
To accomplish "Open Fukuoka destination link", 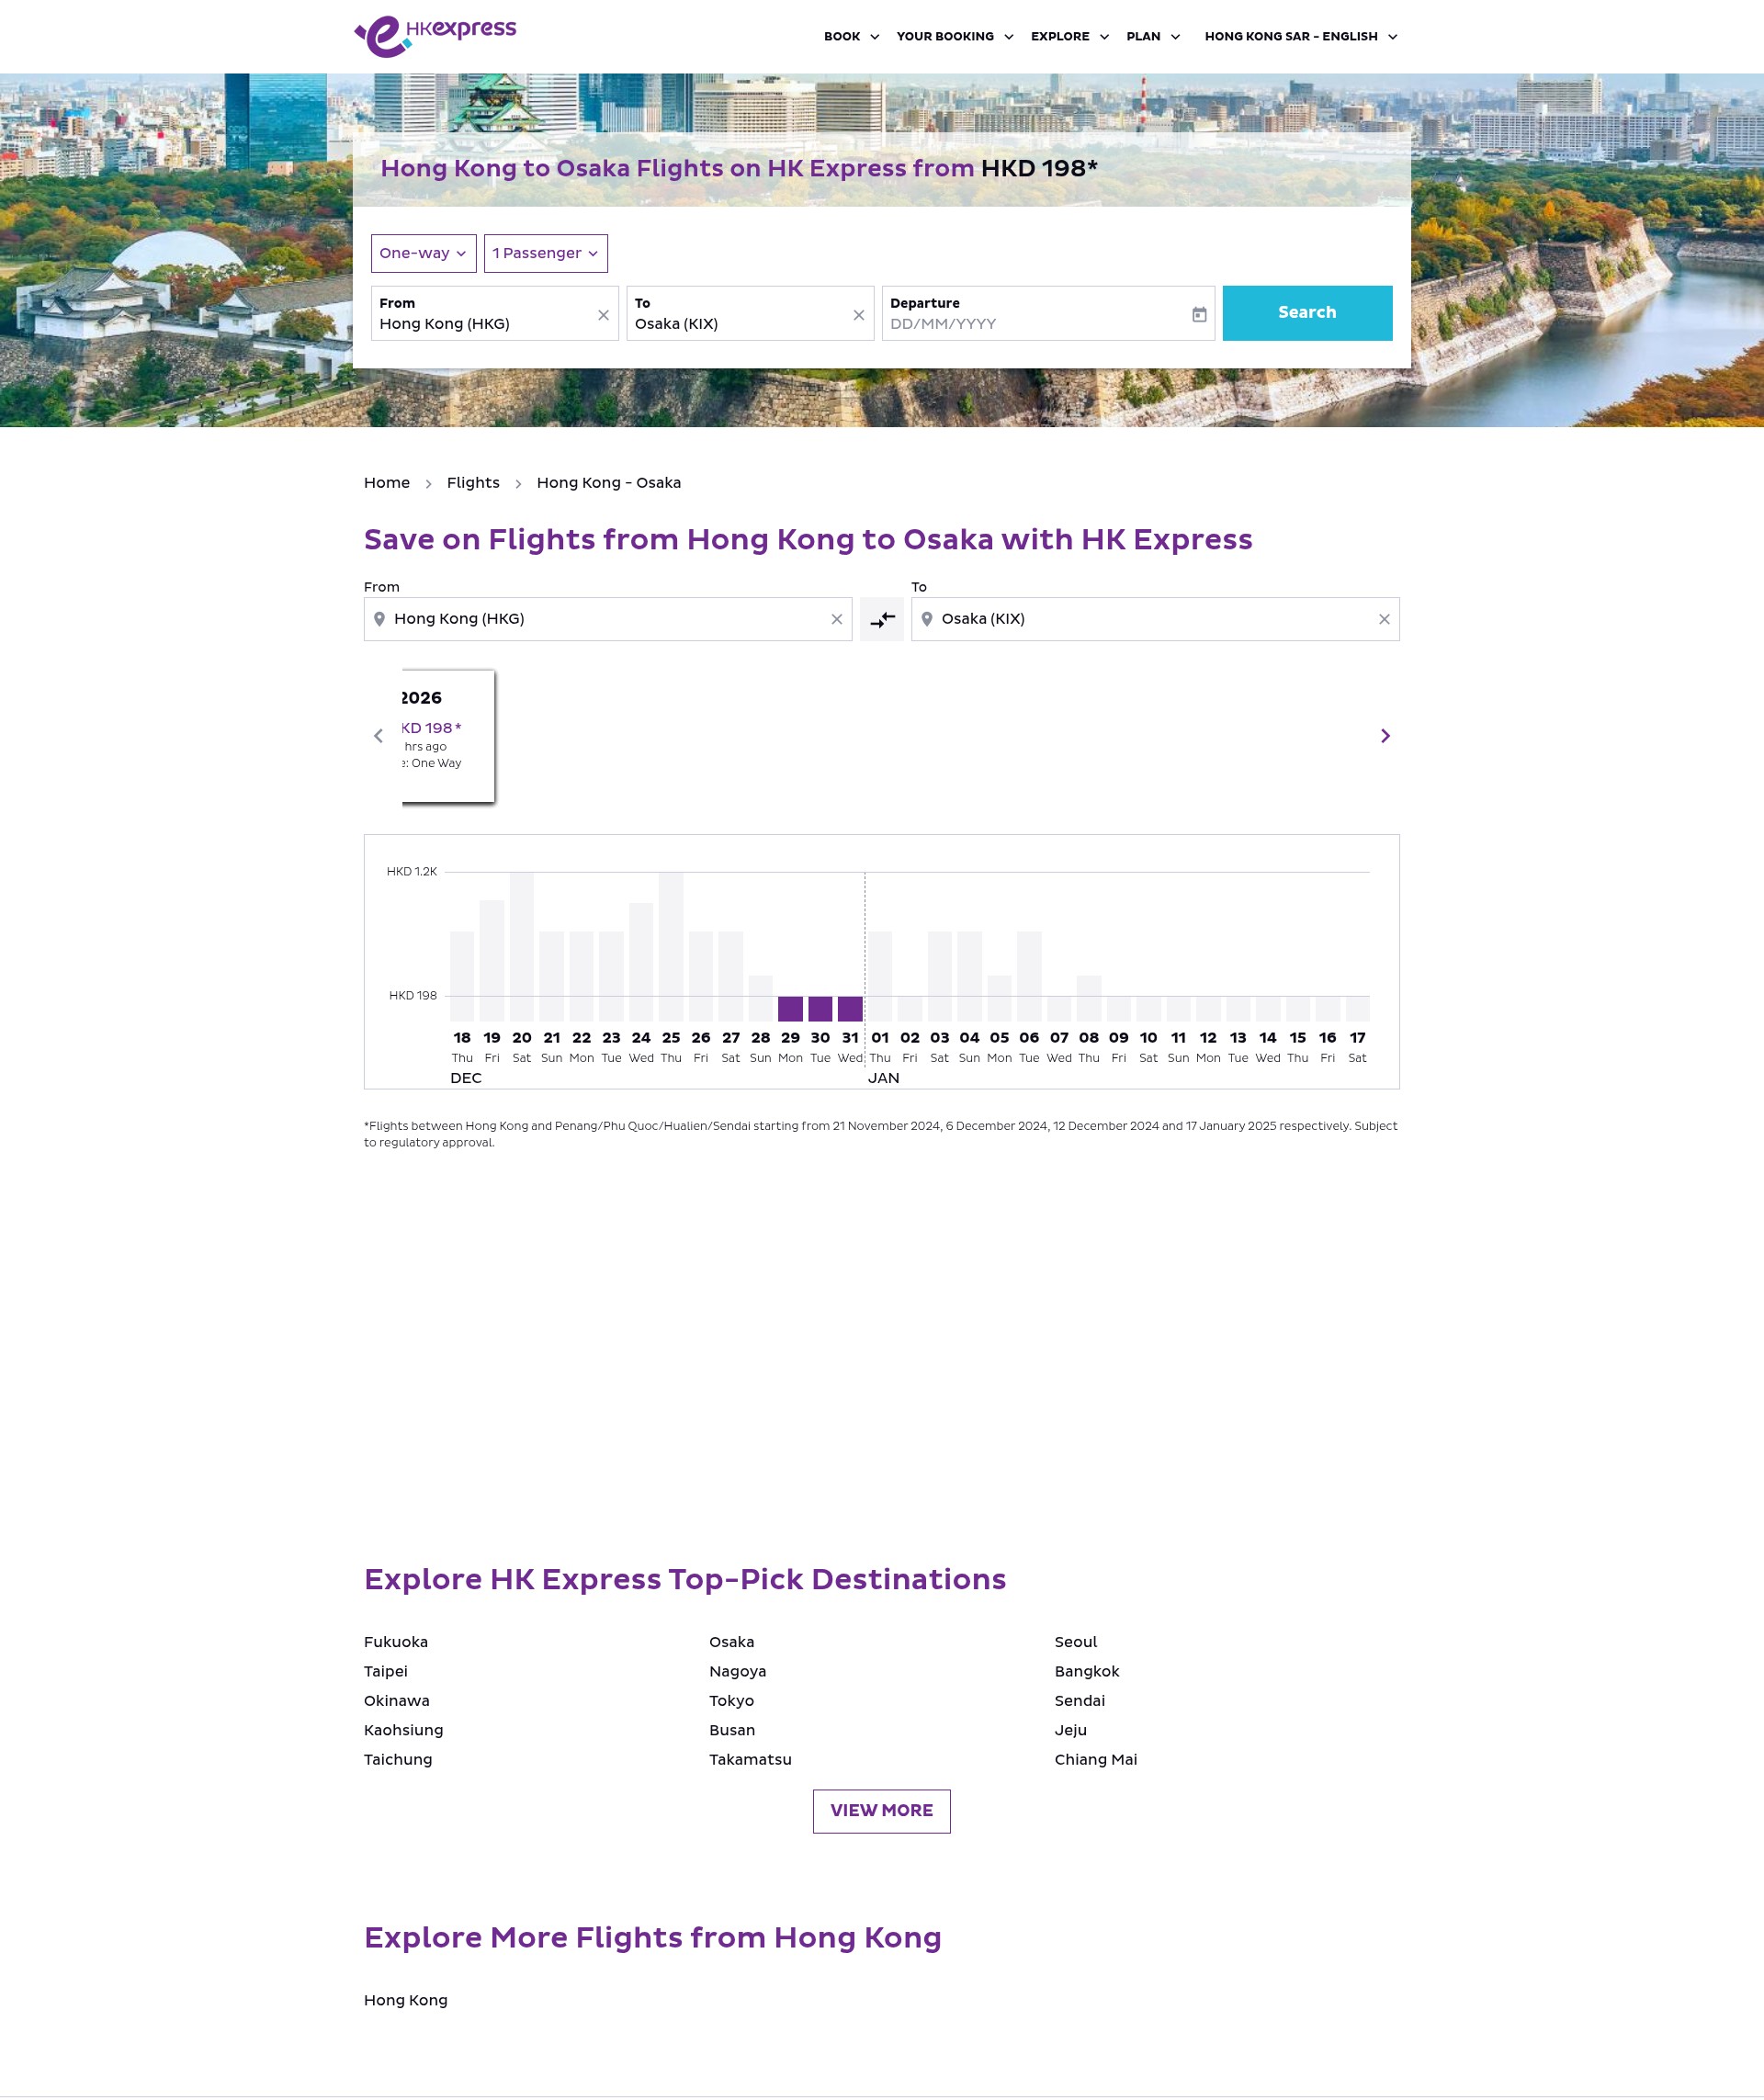I will pyautogui.click(x=396, y=1642).
